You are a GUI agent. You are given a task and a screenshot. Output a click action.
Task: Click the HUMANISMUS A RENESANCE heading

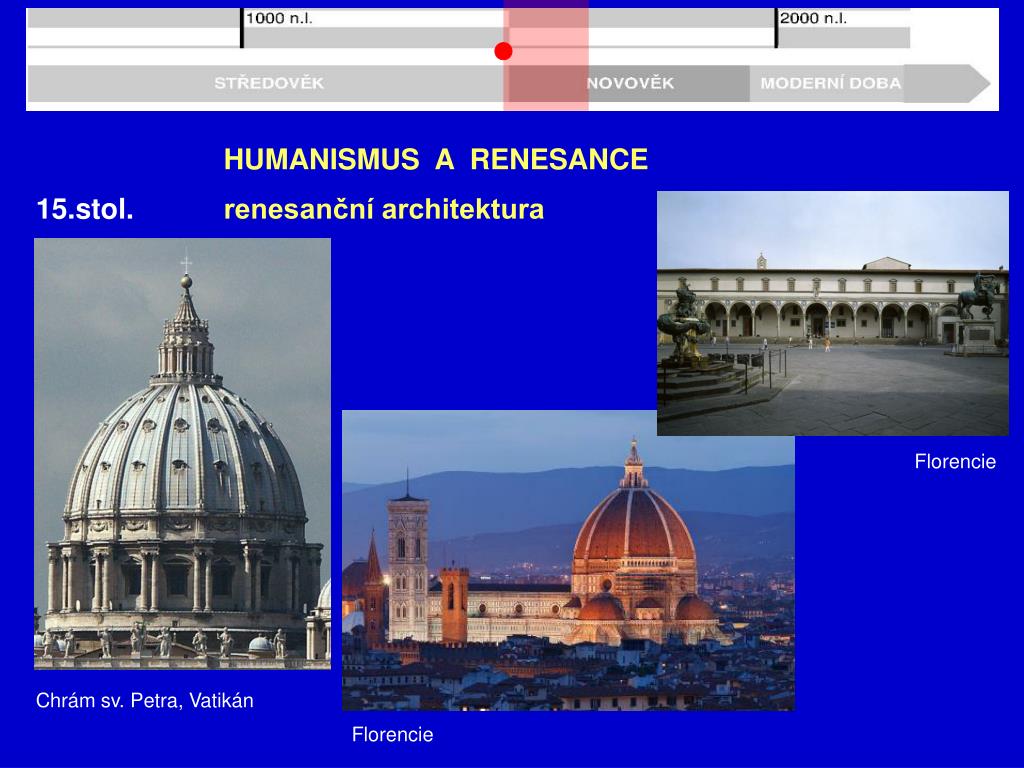pos(436,159)
